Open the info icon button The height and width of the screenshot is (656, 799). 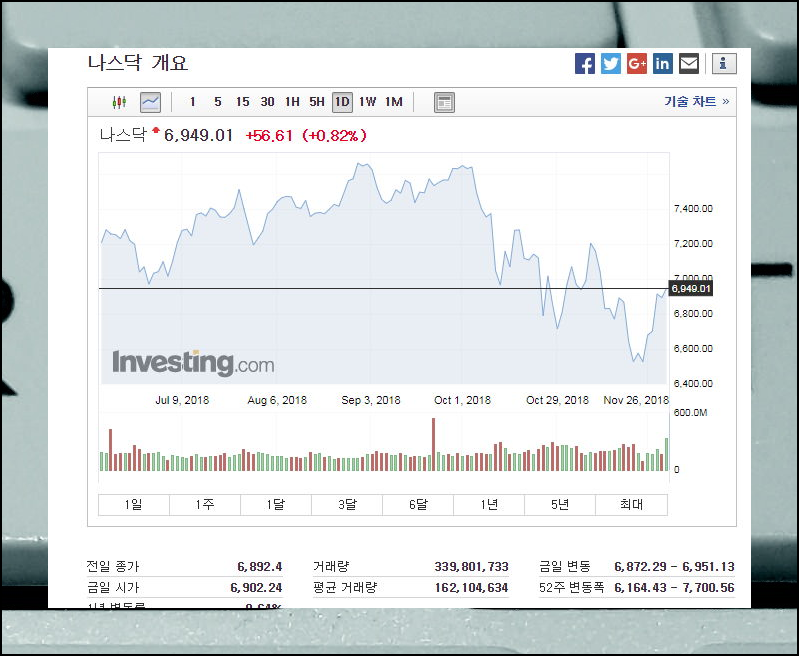pyautogui.click(x=724, y=64)
